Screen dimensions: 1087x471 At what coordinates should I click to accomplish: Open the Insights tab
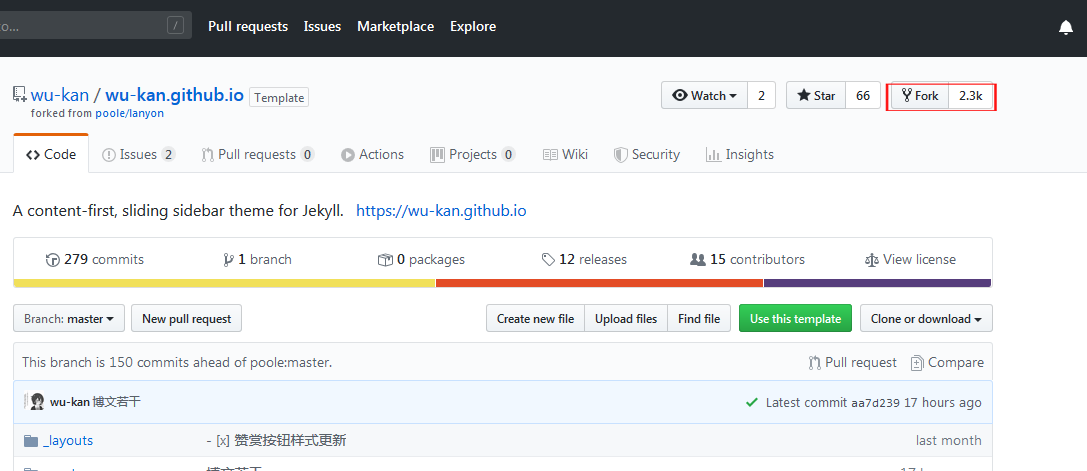[740, 155]
